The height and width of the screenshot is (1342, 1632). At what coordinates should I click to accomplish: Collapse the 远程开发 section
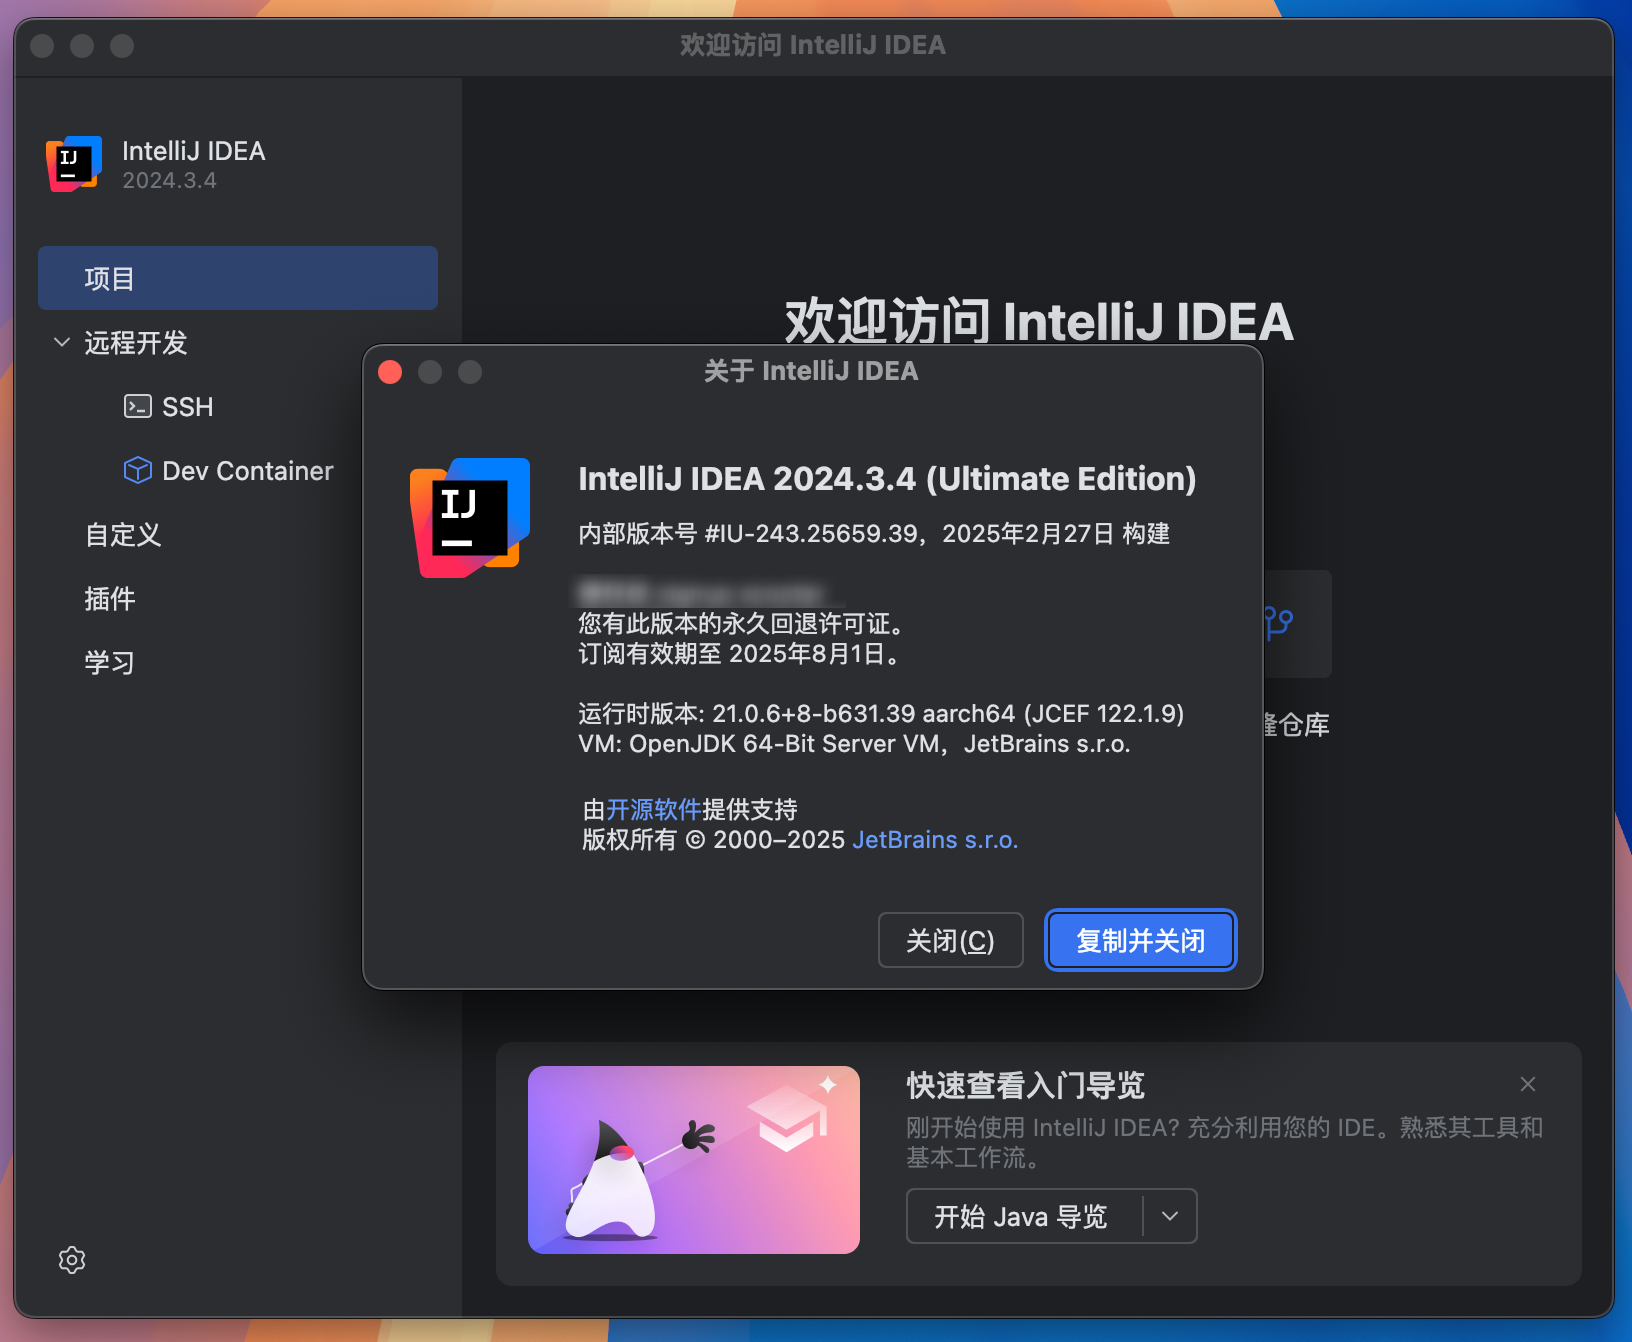point(62,342)
